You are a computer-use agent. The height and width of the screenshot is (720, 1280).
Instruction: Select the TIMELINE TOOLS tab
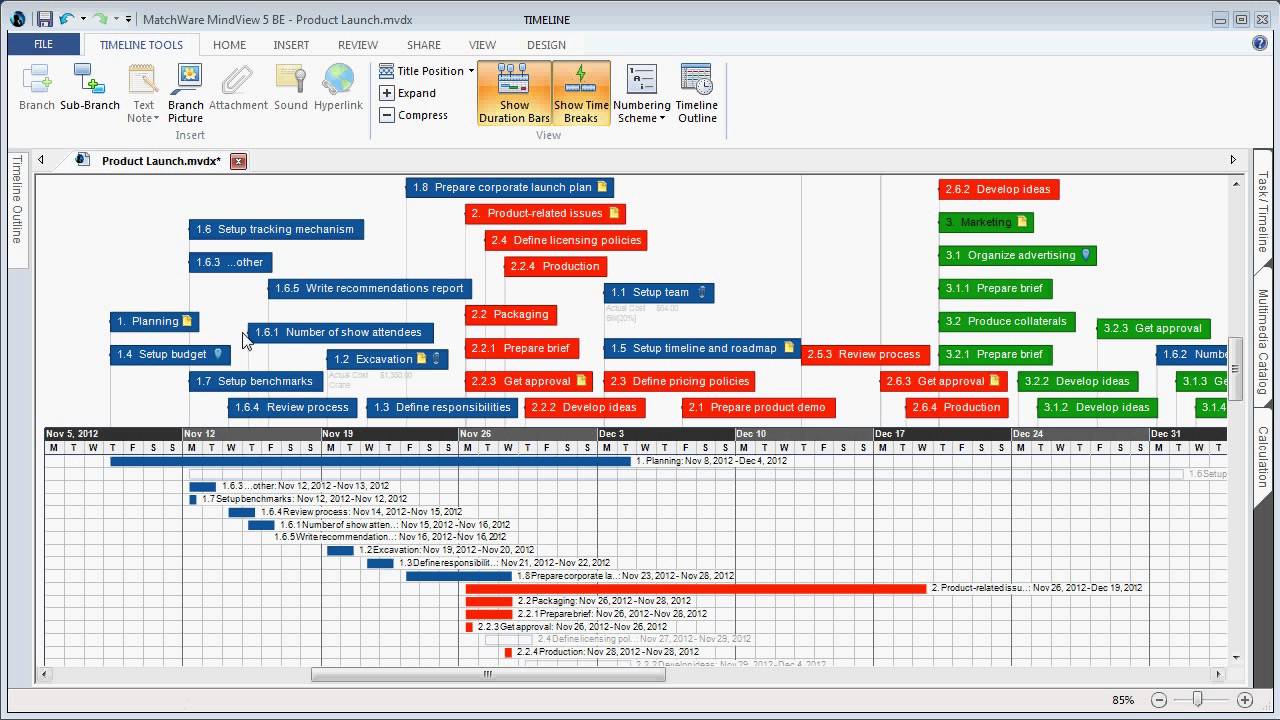coord(141,45)
